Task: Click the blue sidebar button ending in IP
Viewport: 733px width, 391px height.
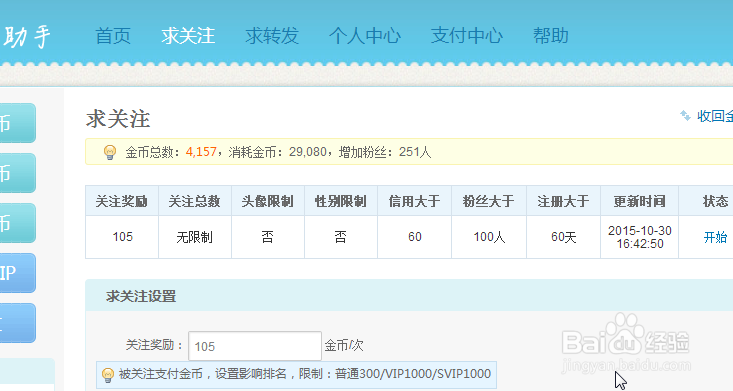Action: (x=18, y=273)
